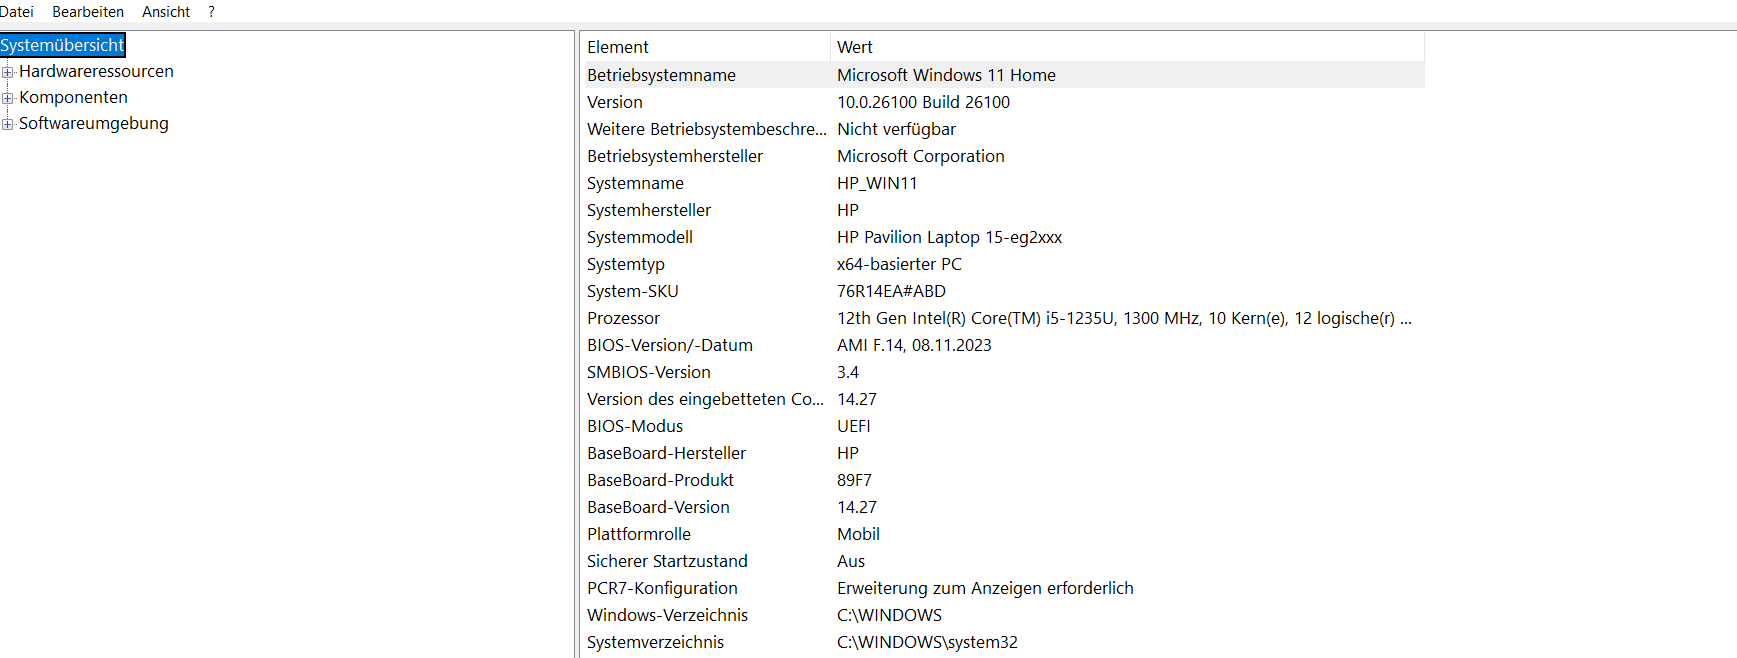Select the Systemtyp row label
1737x658 pixels.
pyautogui.click(x=626, y=264)
